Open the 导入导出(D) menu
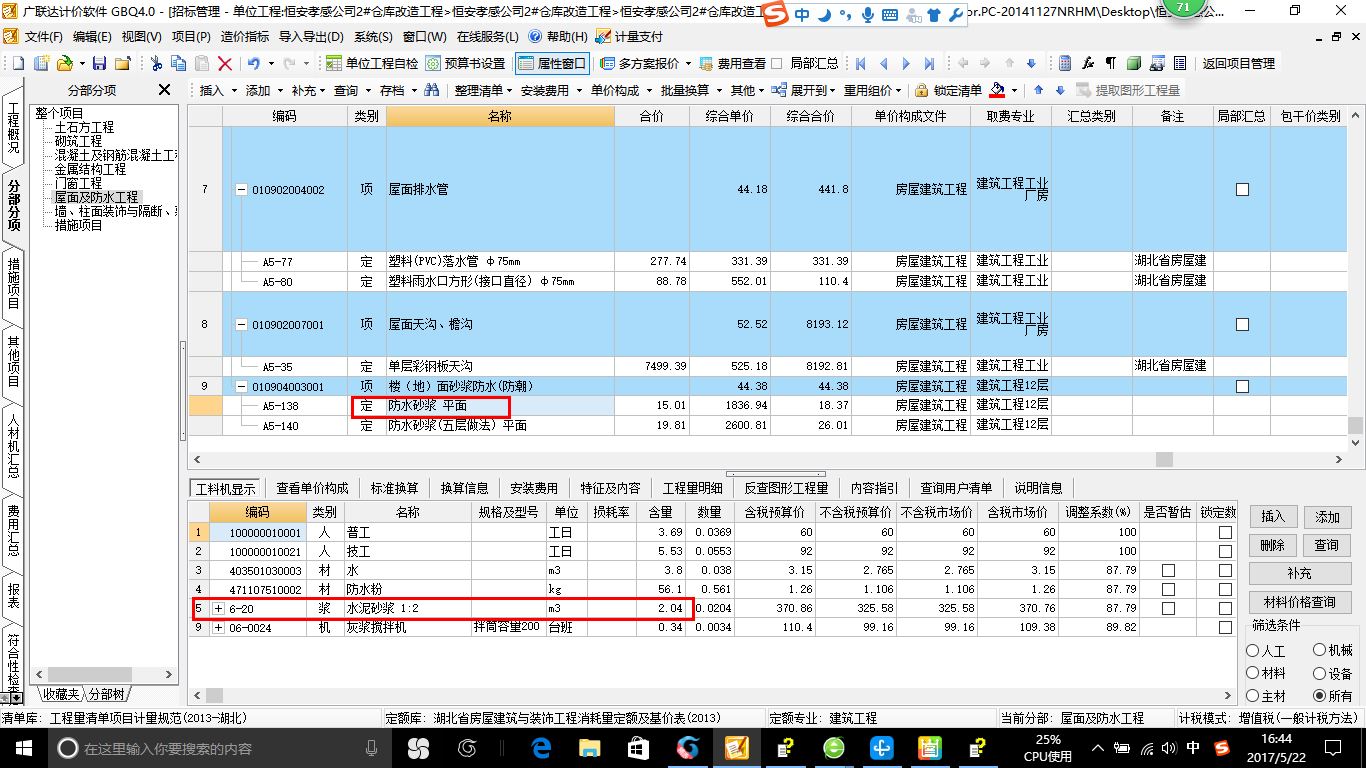1366x768 pixels. click(310, 37)
